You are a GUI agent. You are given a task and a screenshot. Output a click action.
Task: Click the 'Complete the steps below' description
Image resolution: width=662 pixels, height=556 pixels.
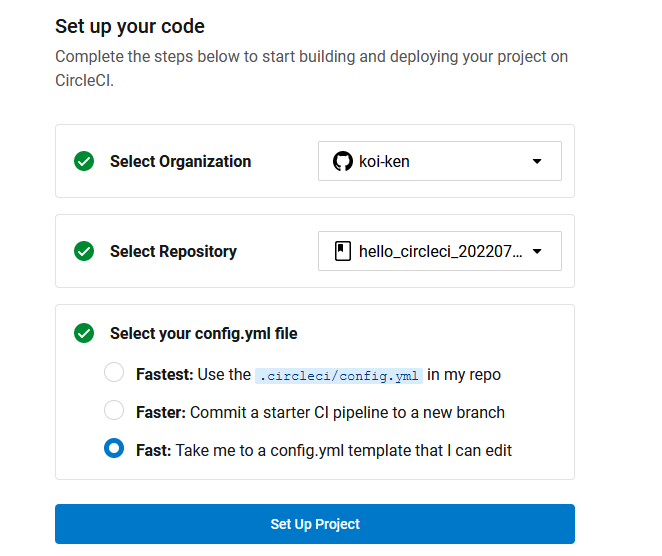pos(312,68)
